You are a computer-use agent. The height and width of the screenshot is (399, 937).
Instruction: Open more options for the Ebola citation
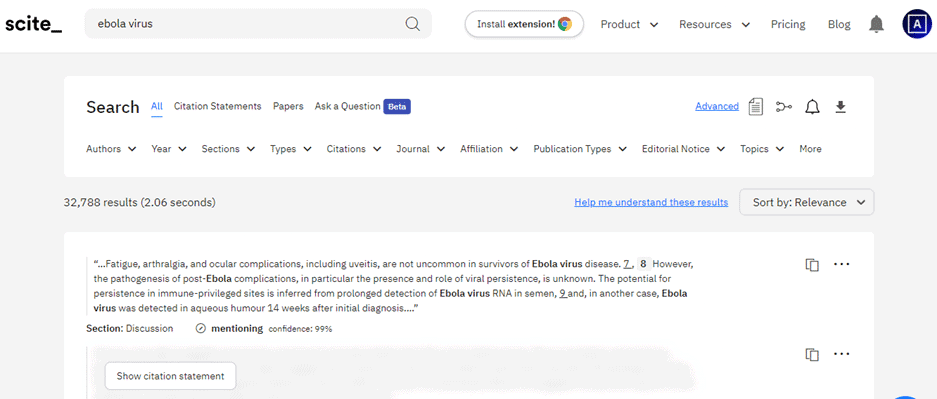click(x=841, y=264)
